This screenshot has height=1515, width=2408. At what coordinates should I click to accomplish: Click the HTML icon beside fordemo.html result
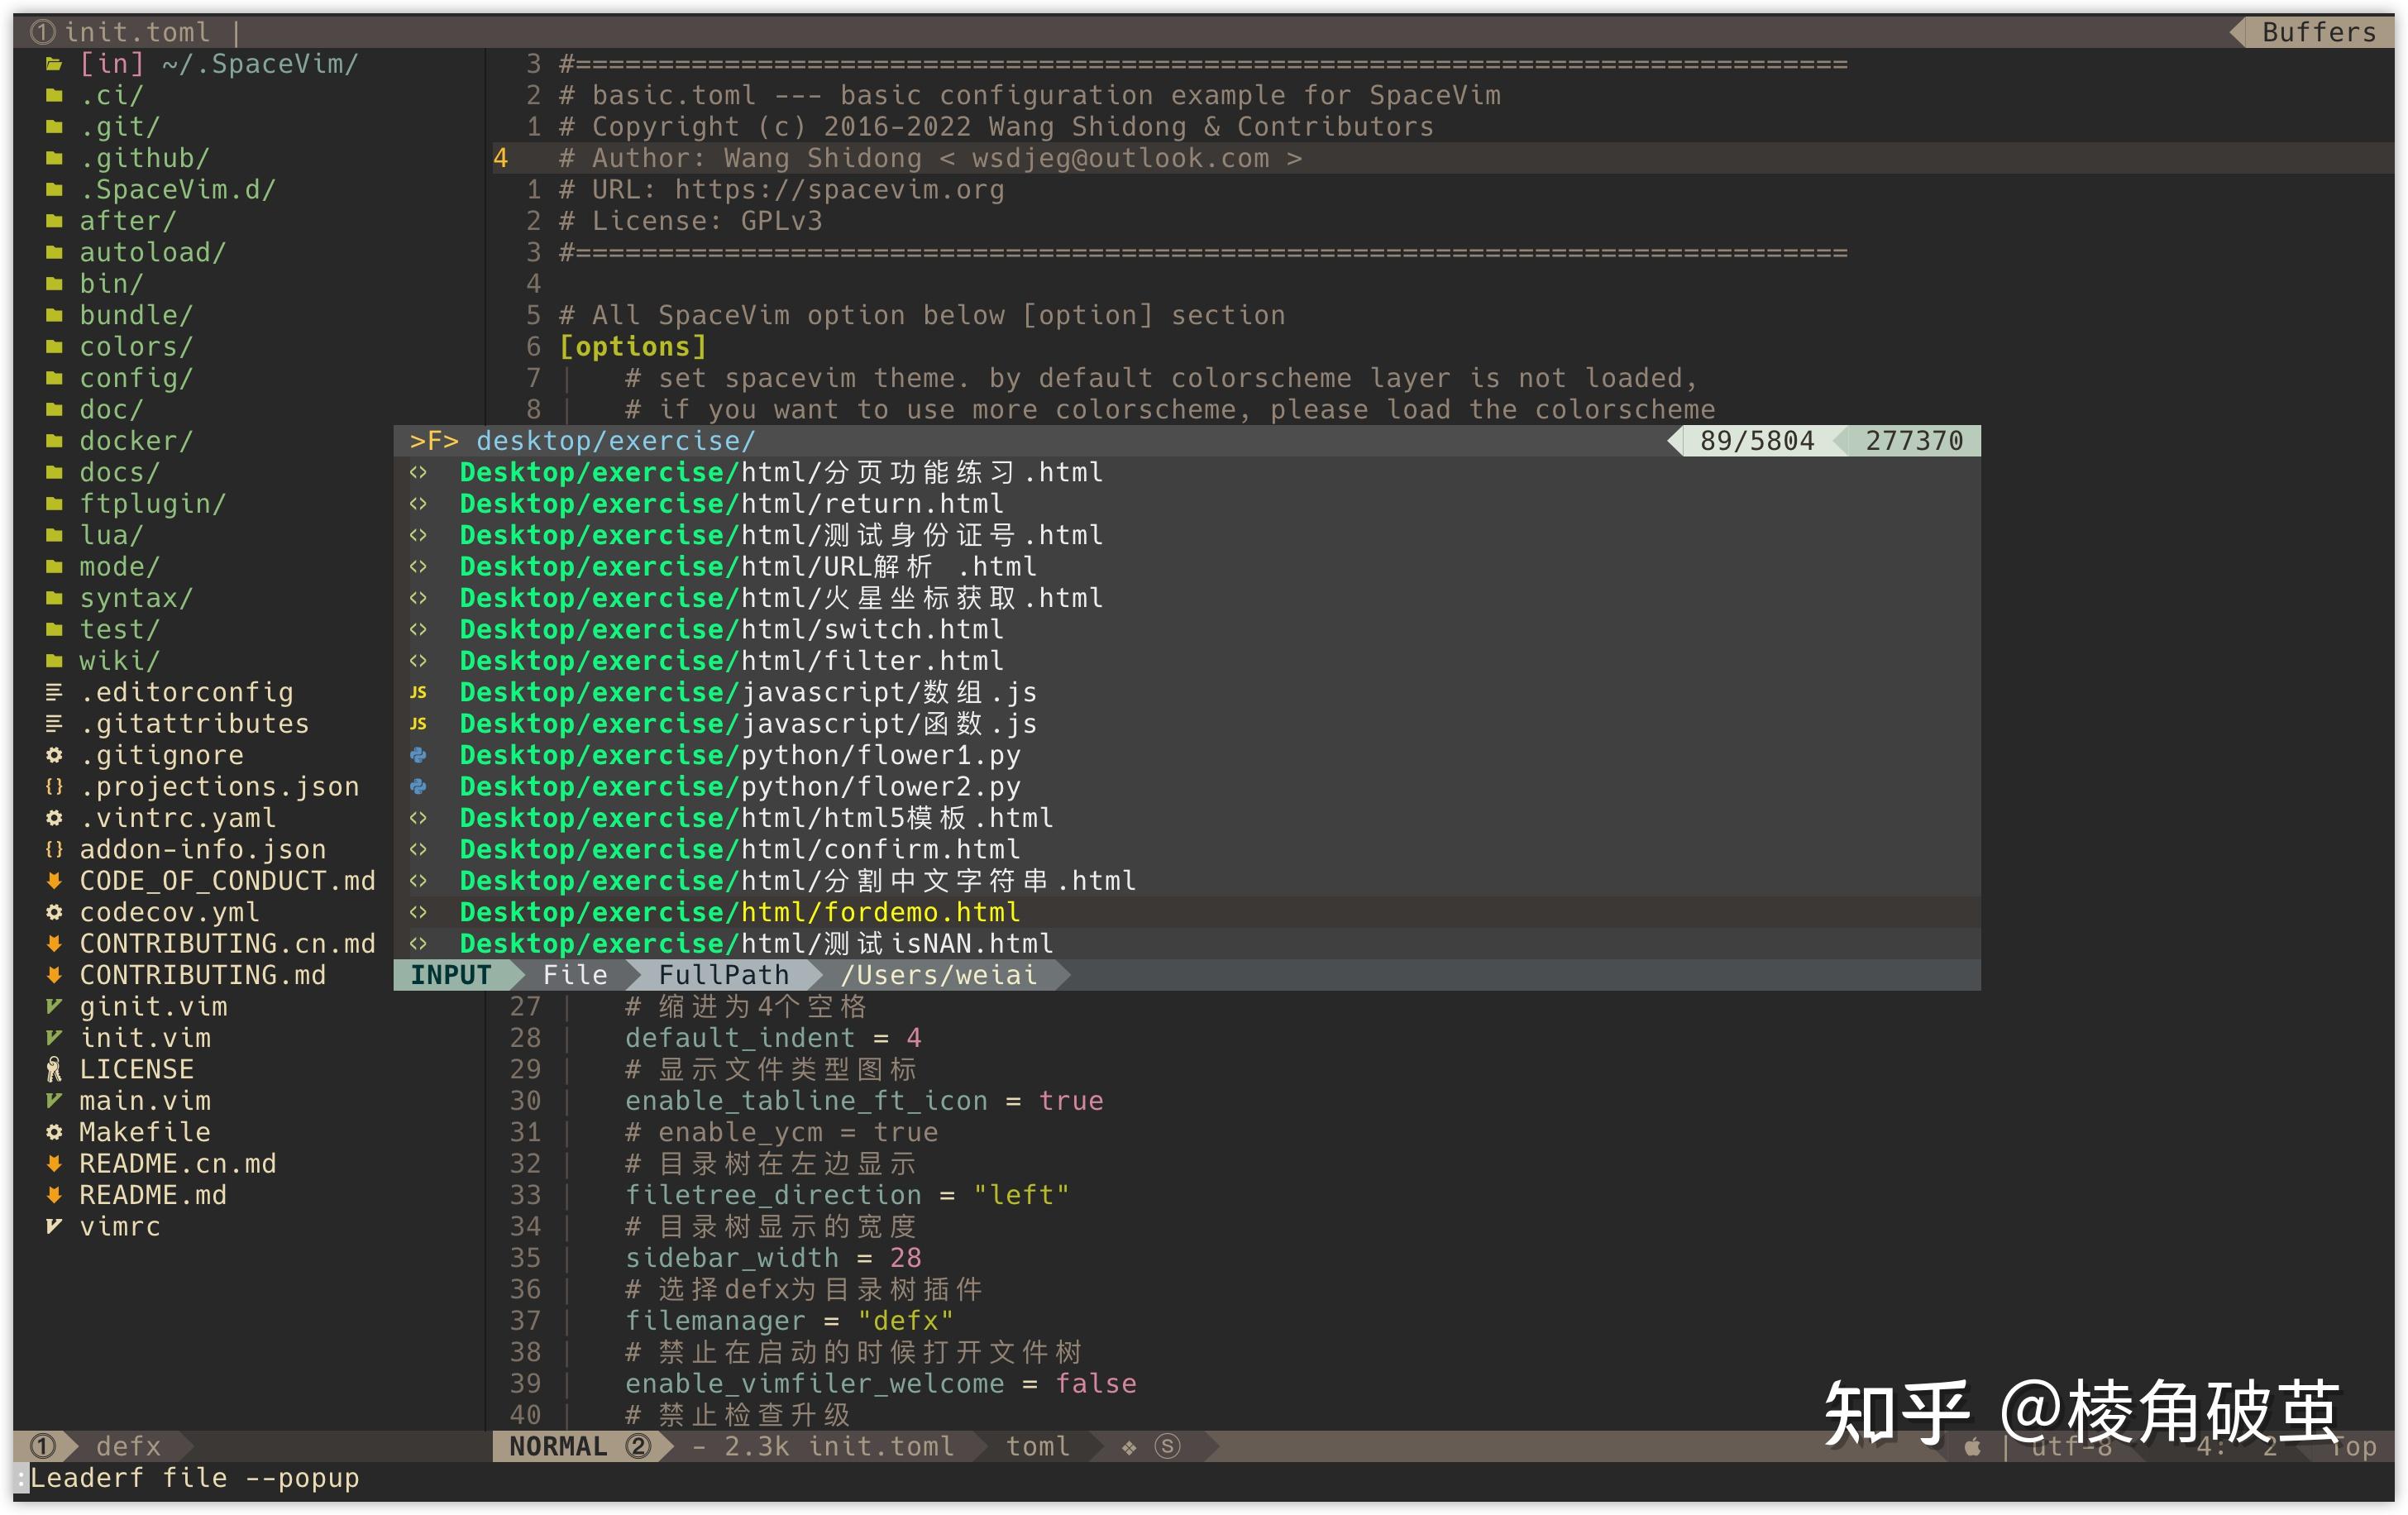point(418,912)
